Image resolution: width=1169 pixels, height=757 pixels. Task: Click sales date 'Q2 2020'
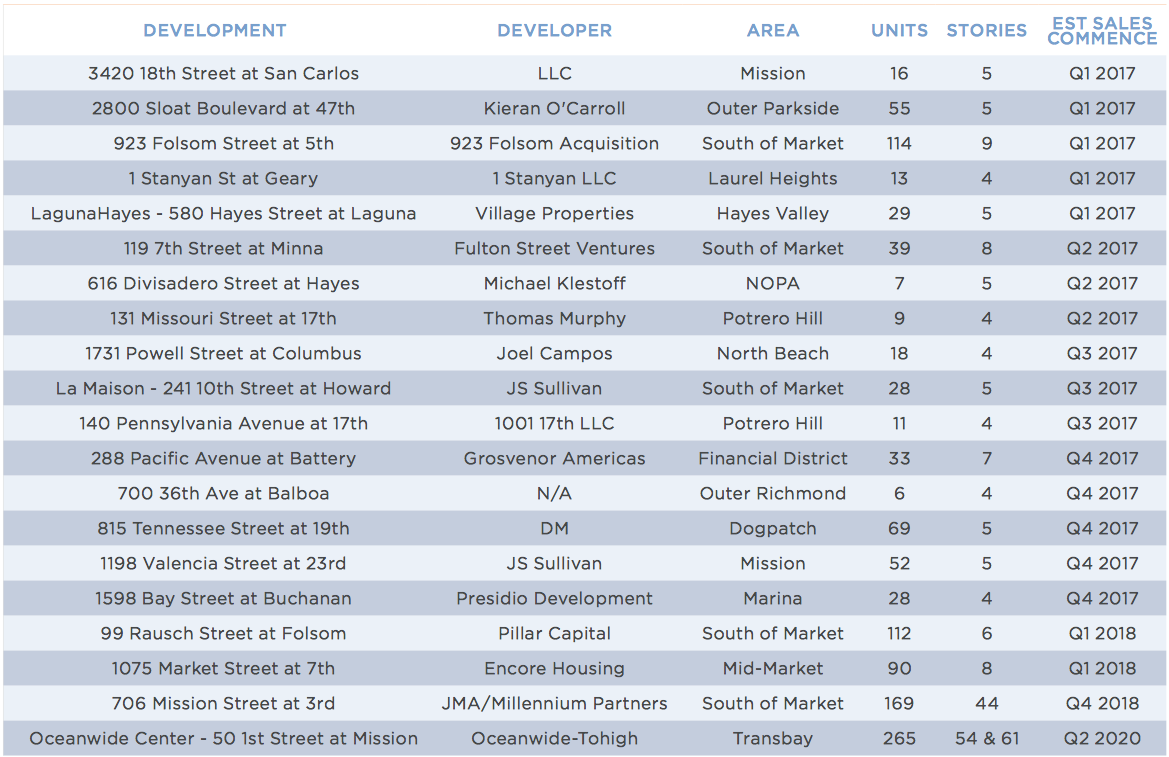[1102, 739]
